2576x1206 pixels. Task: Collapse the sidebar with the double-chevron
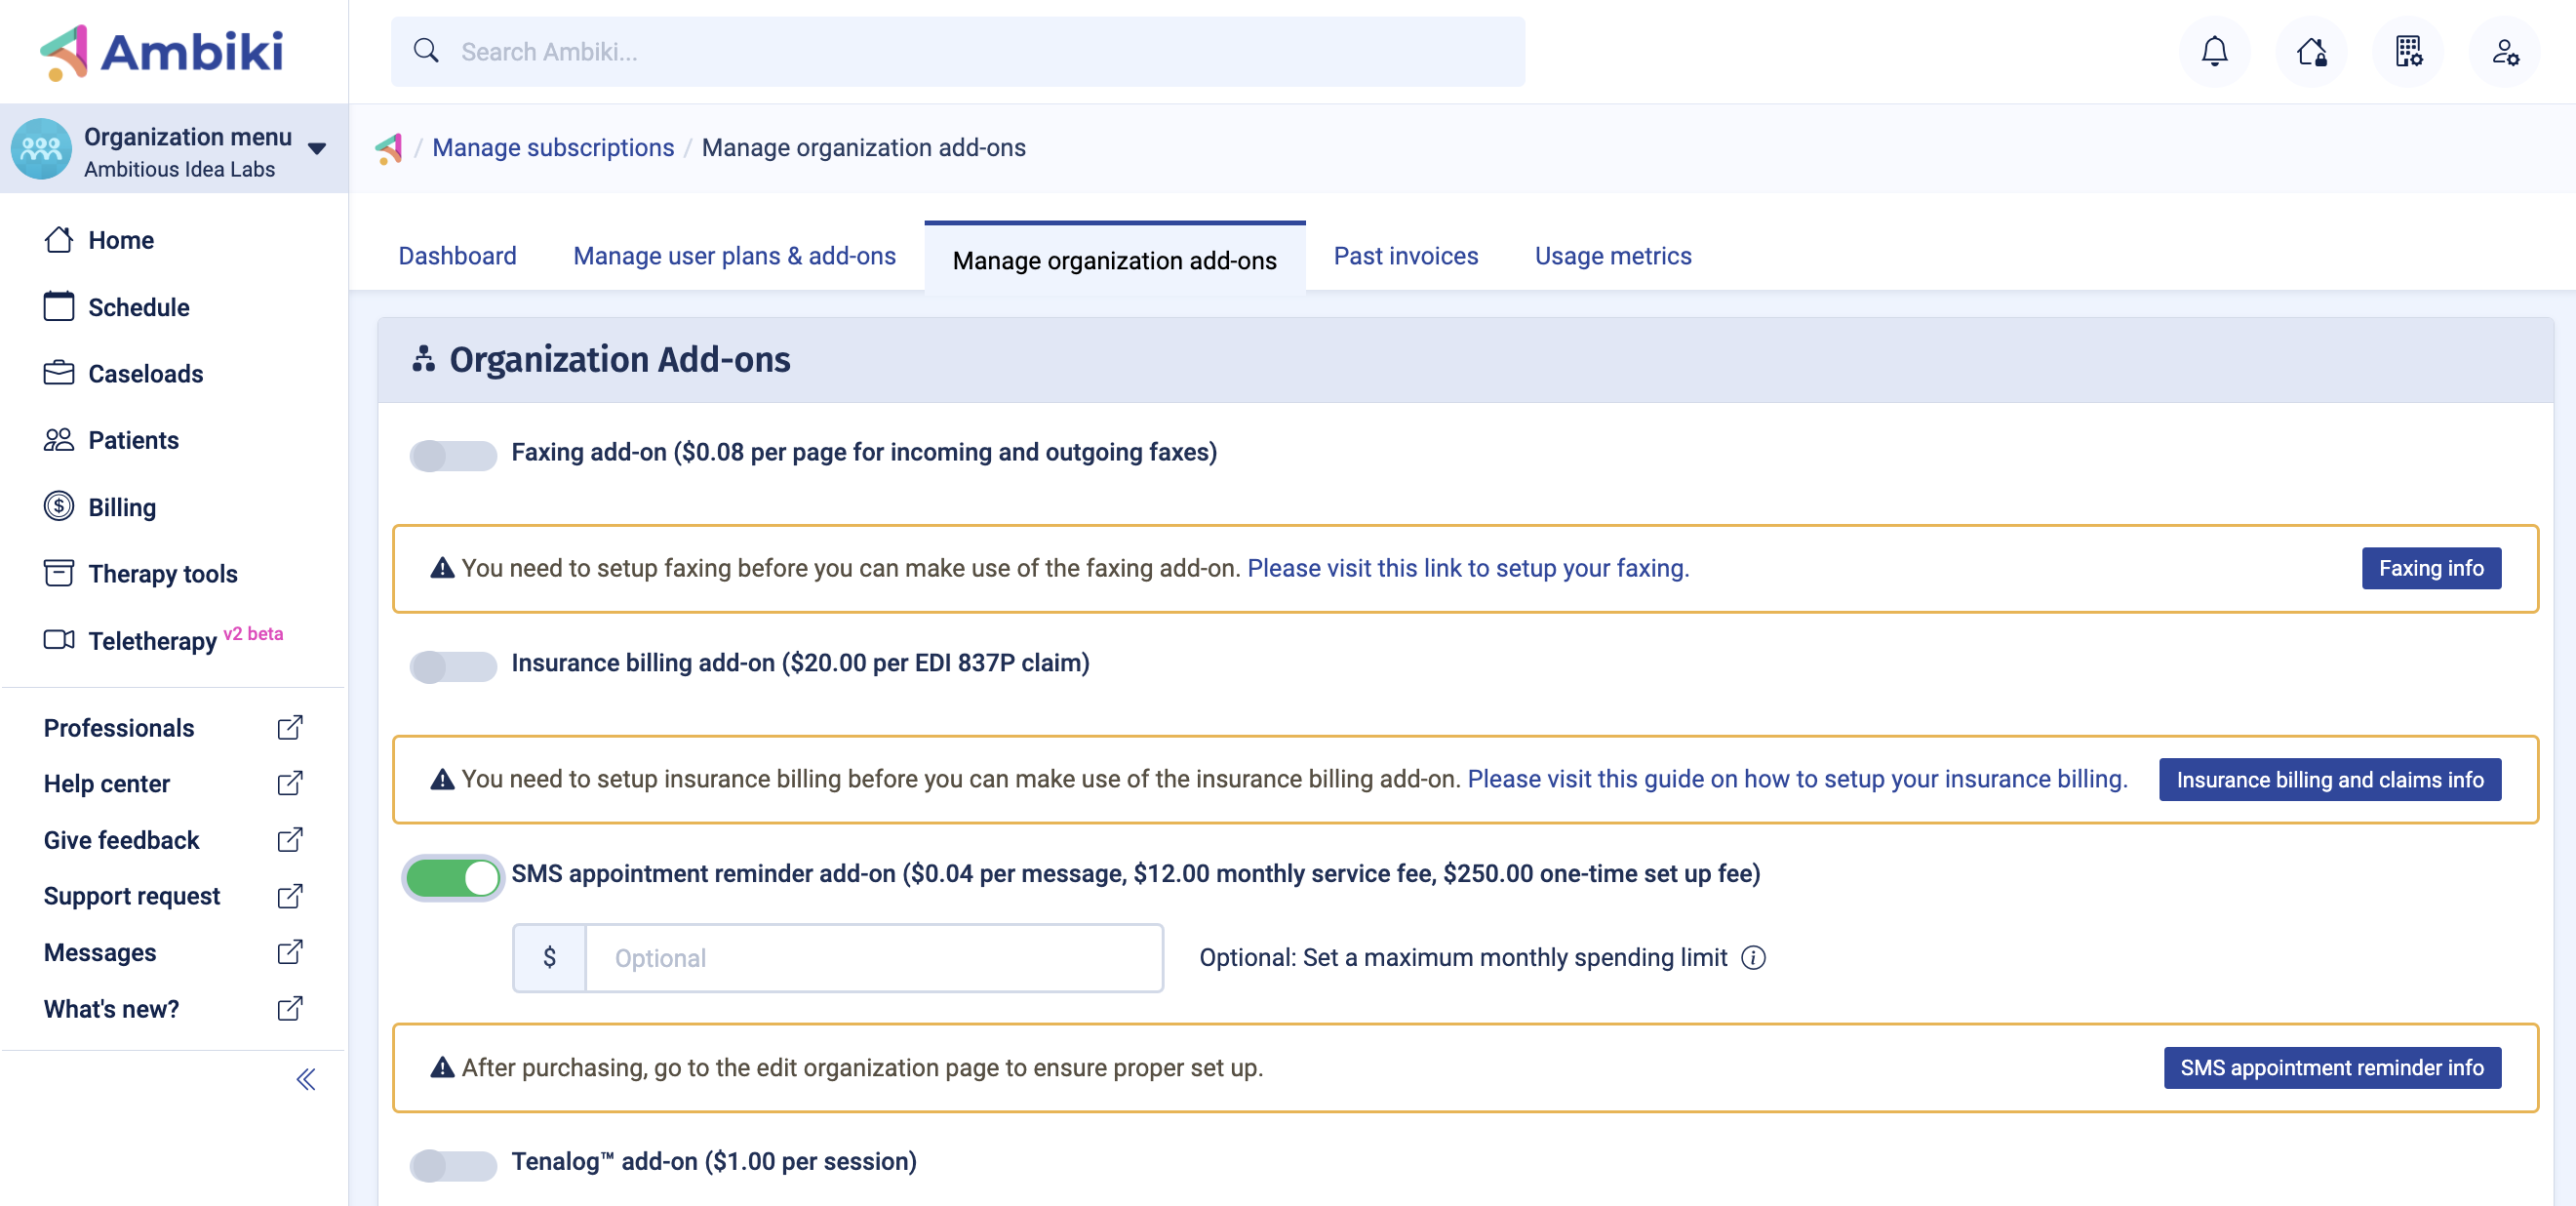[305, 1078]
